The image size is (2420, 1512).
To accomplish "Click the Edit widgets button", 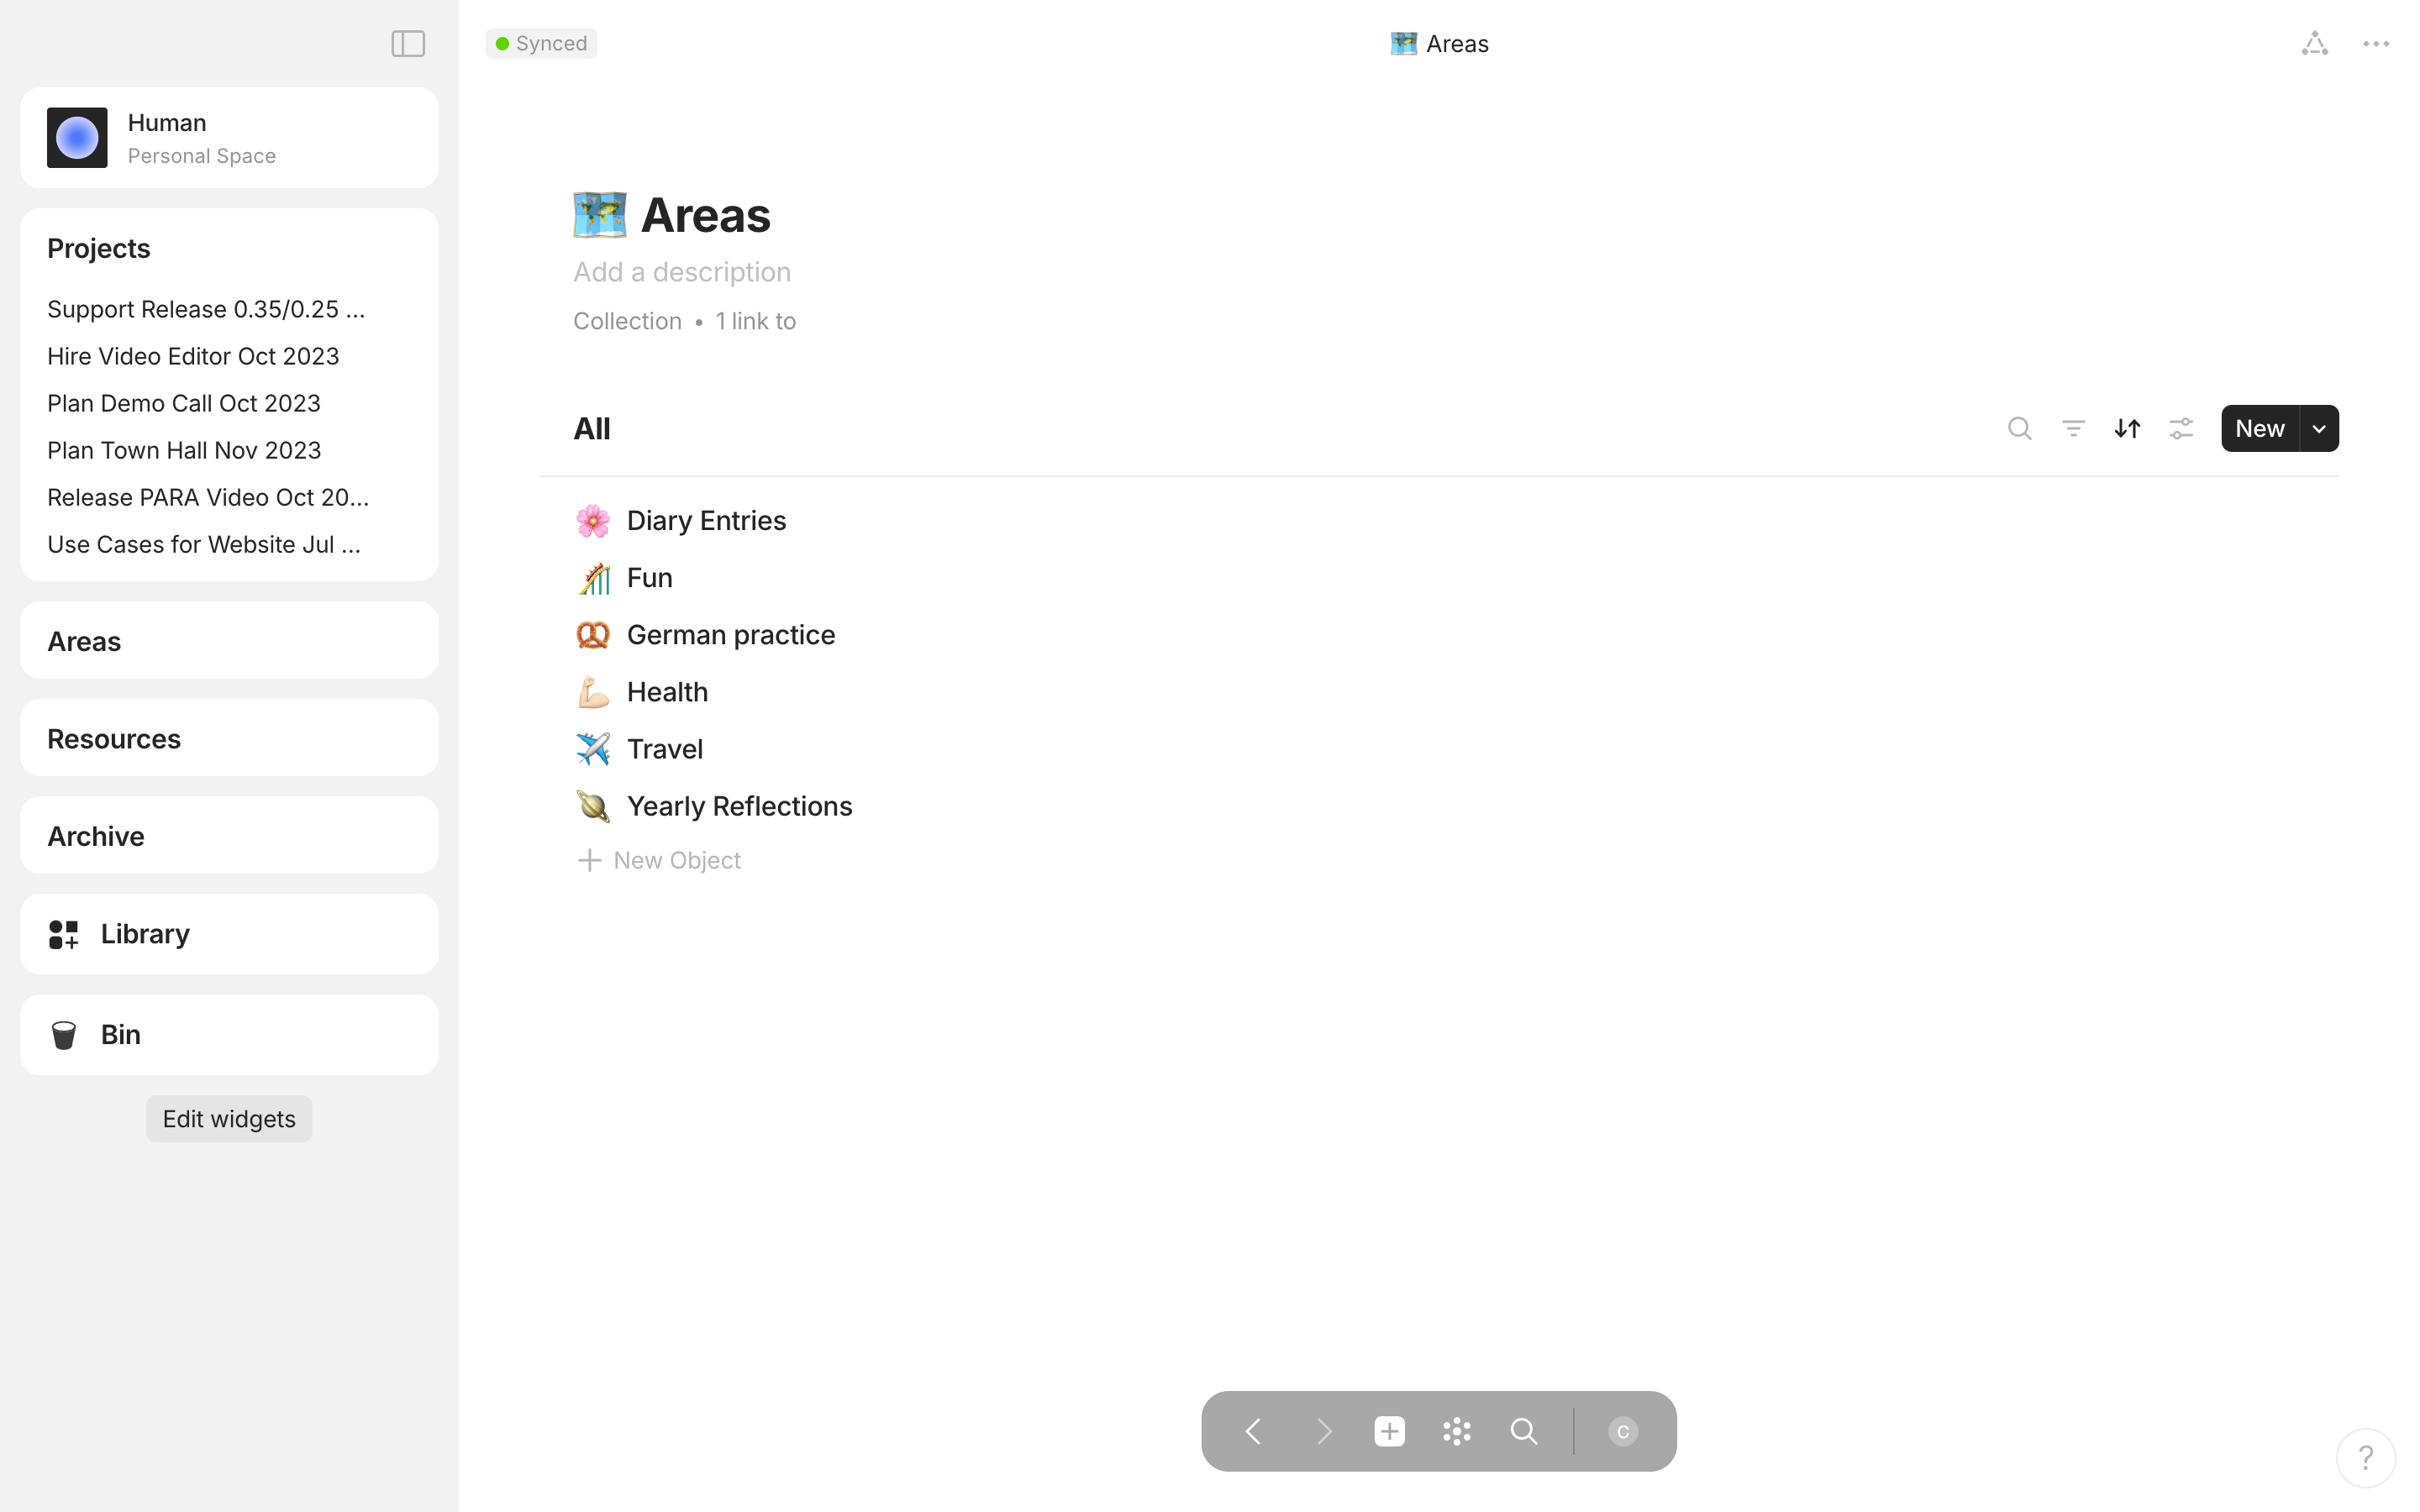I will (x=229, y=1119).
